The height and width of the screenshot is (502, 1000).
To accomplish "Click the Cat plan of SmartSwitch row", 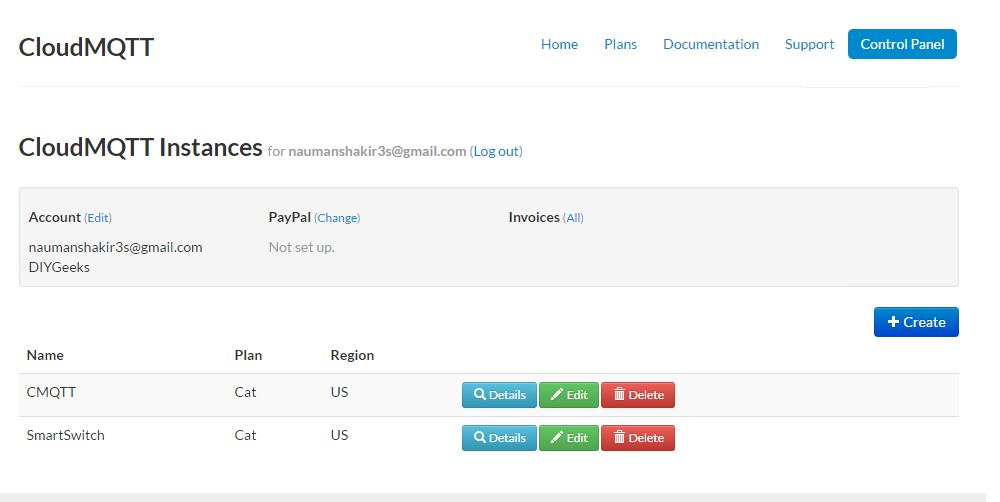I will tap(245, 435).
